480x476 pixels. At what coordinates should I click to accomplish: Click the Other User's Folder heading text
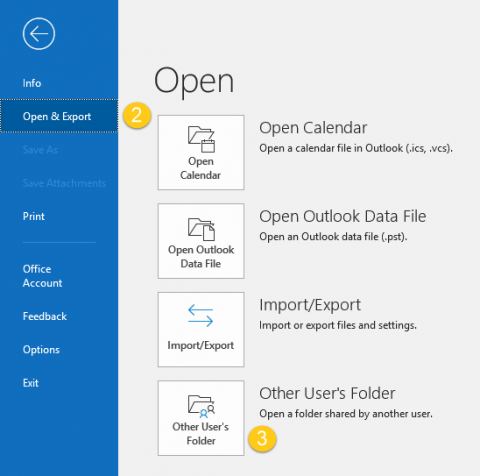click(327, 393)
